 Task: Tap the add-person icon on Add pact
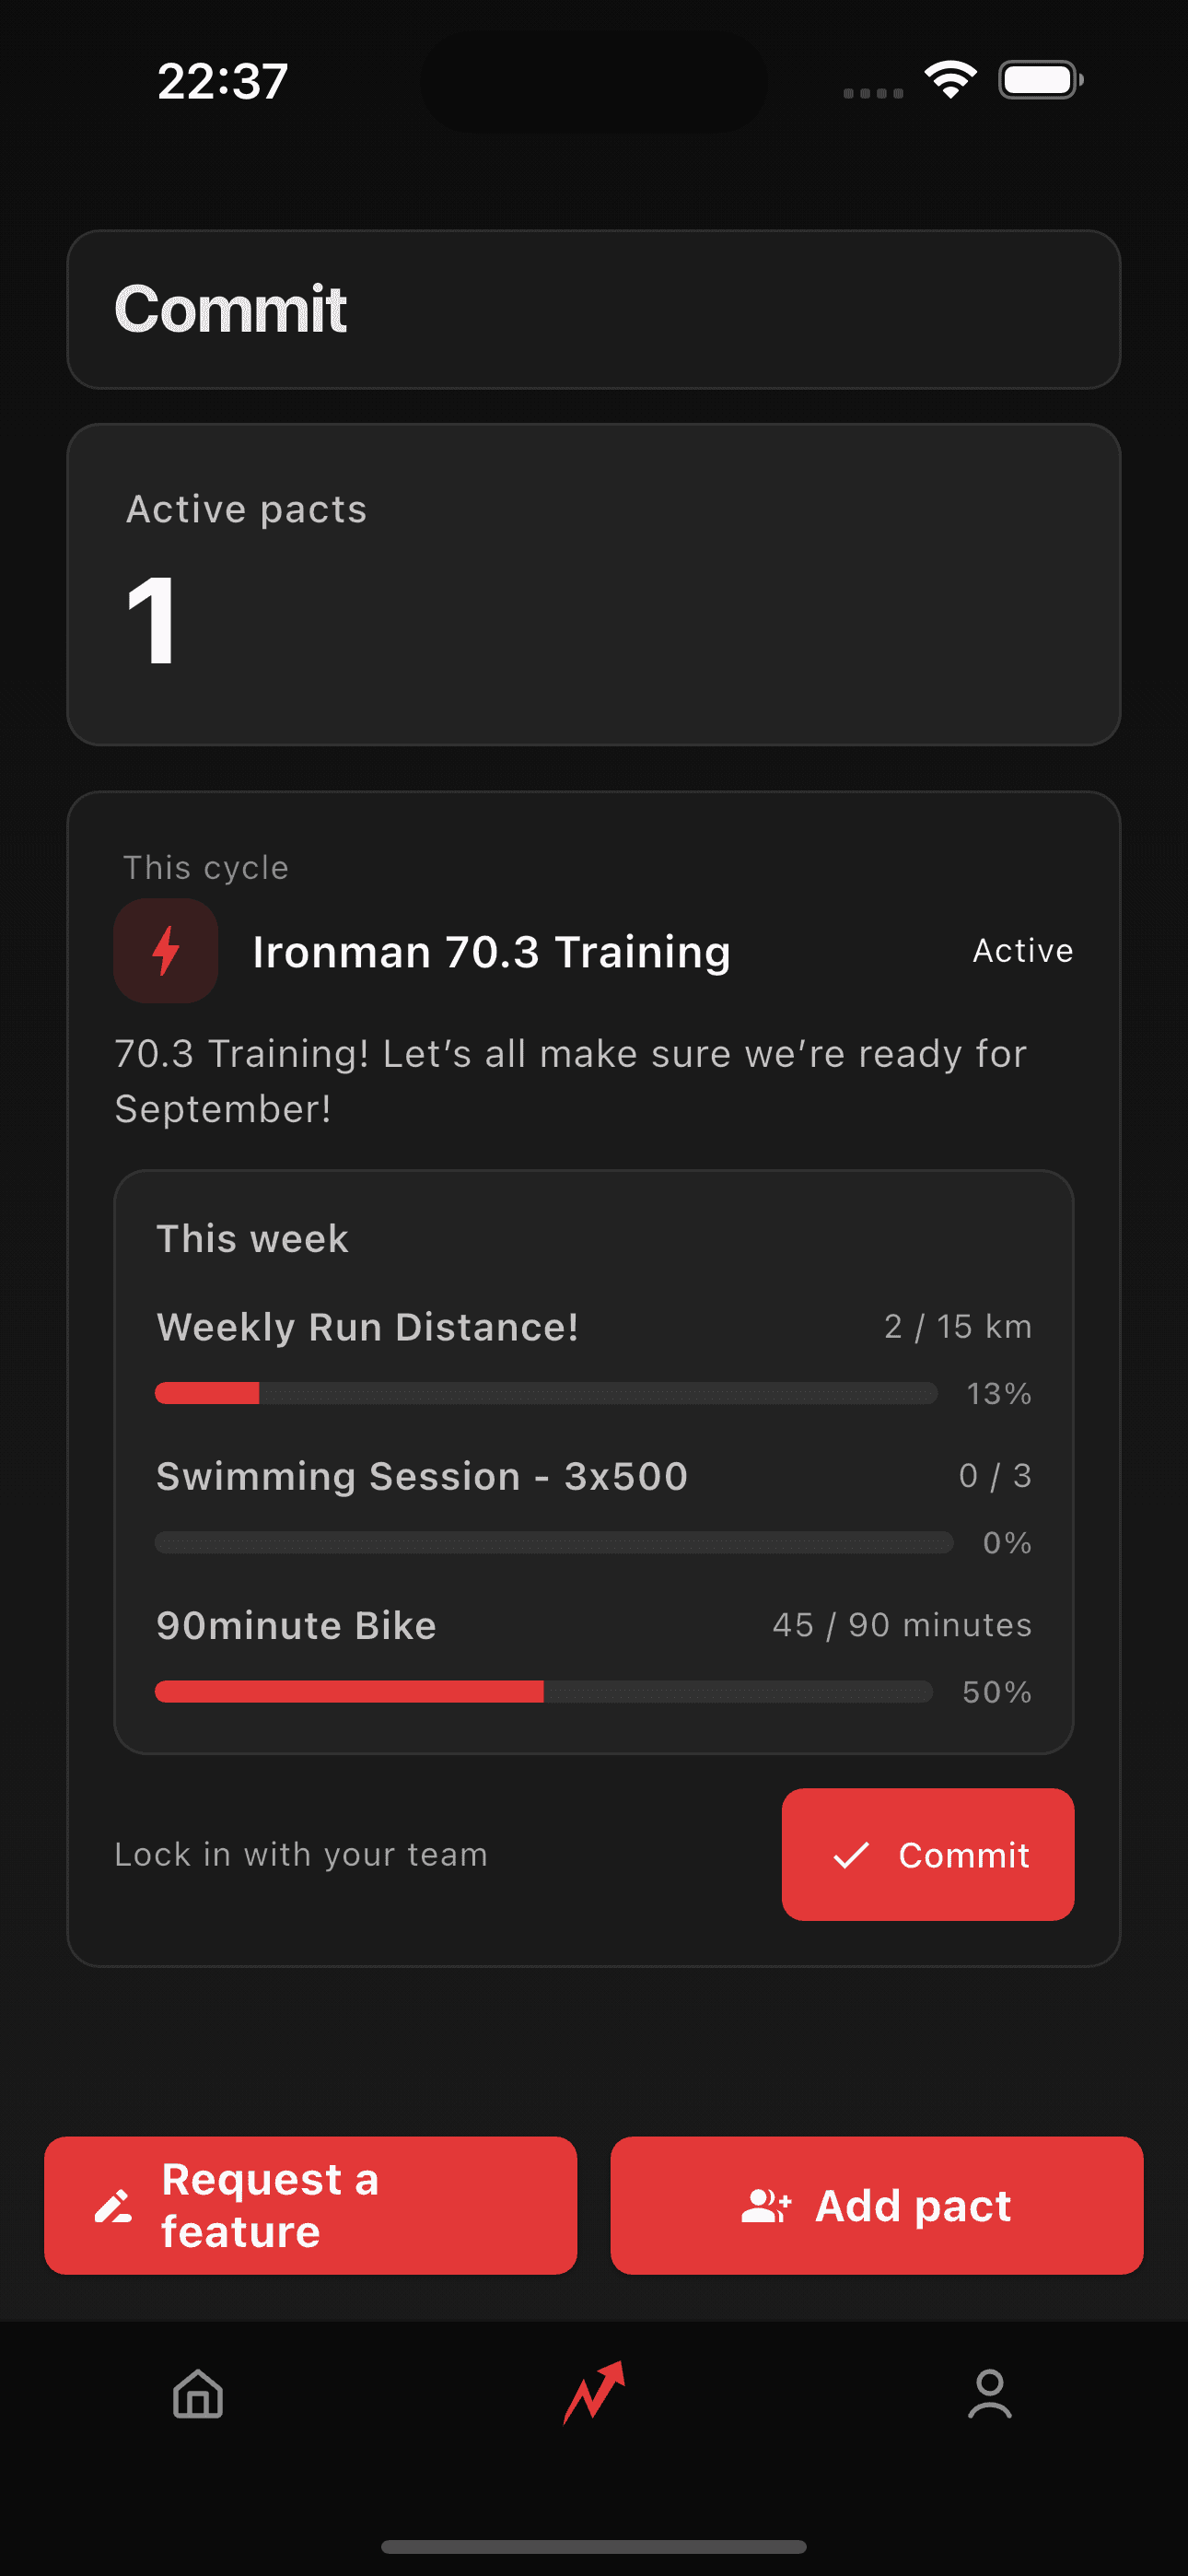[x=767, y=2205]
